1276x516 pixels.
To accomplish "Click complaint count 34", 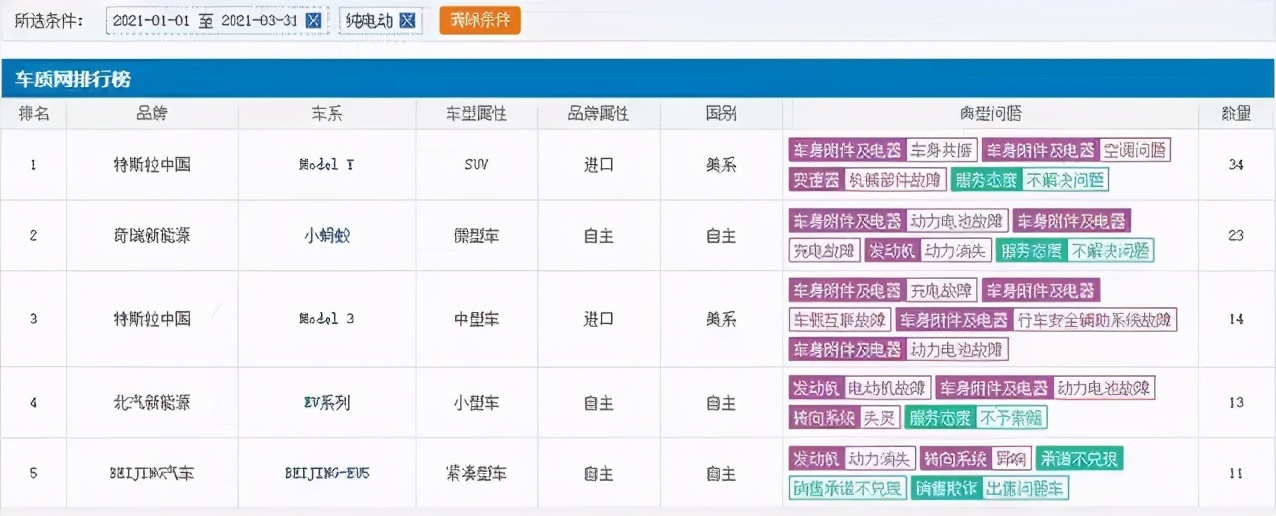I will 1236,165.
